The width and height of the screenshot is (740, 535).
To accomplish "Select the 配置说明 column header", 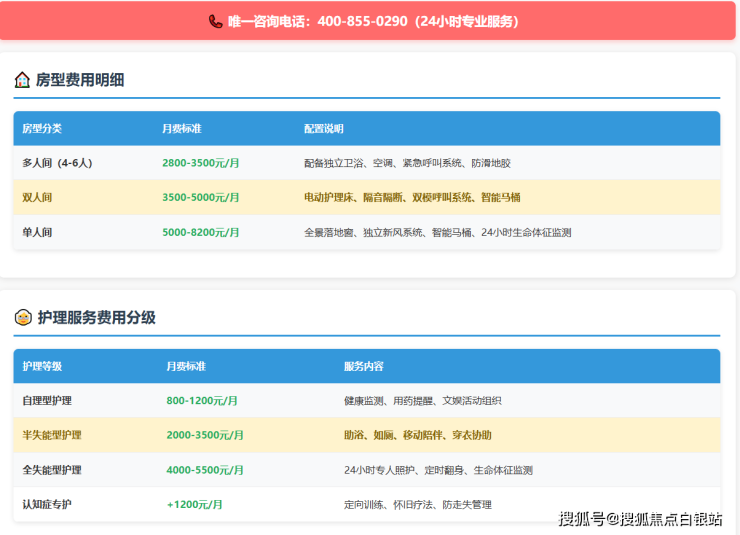I will pyautogui.click(x=324, y=129).
